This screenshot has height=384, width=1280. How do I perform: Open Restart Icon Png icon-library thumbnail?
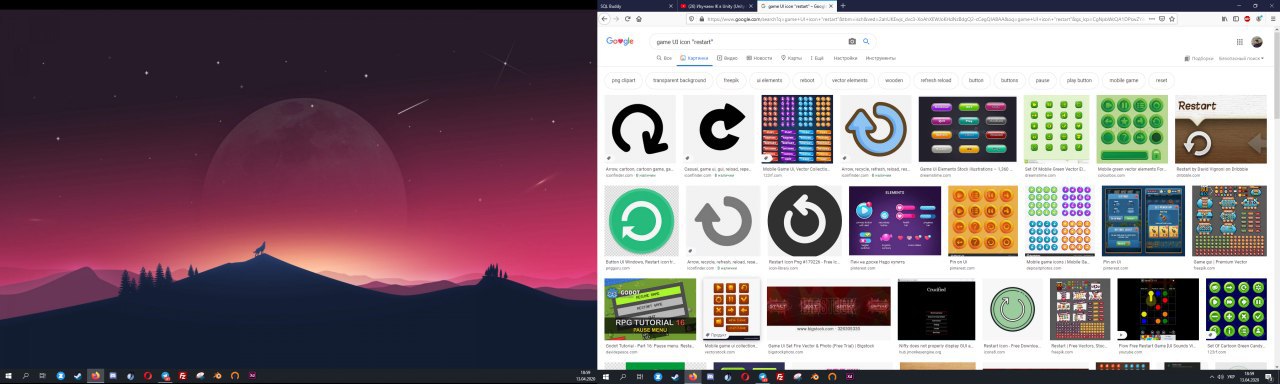(x=804, y=220)
